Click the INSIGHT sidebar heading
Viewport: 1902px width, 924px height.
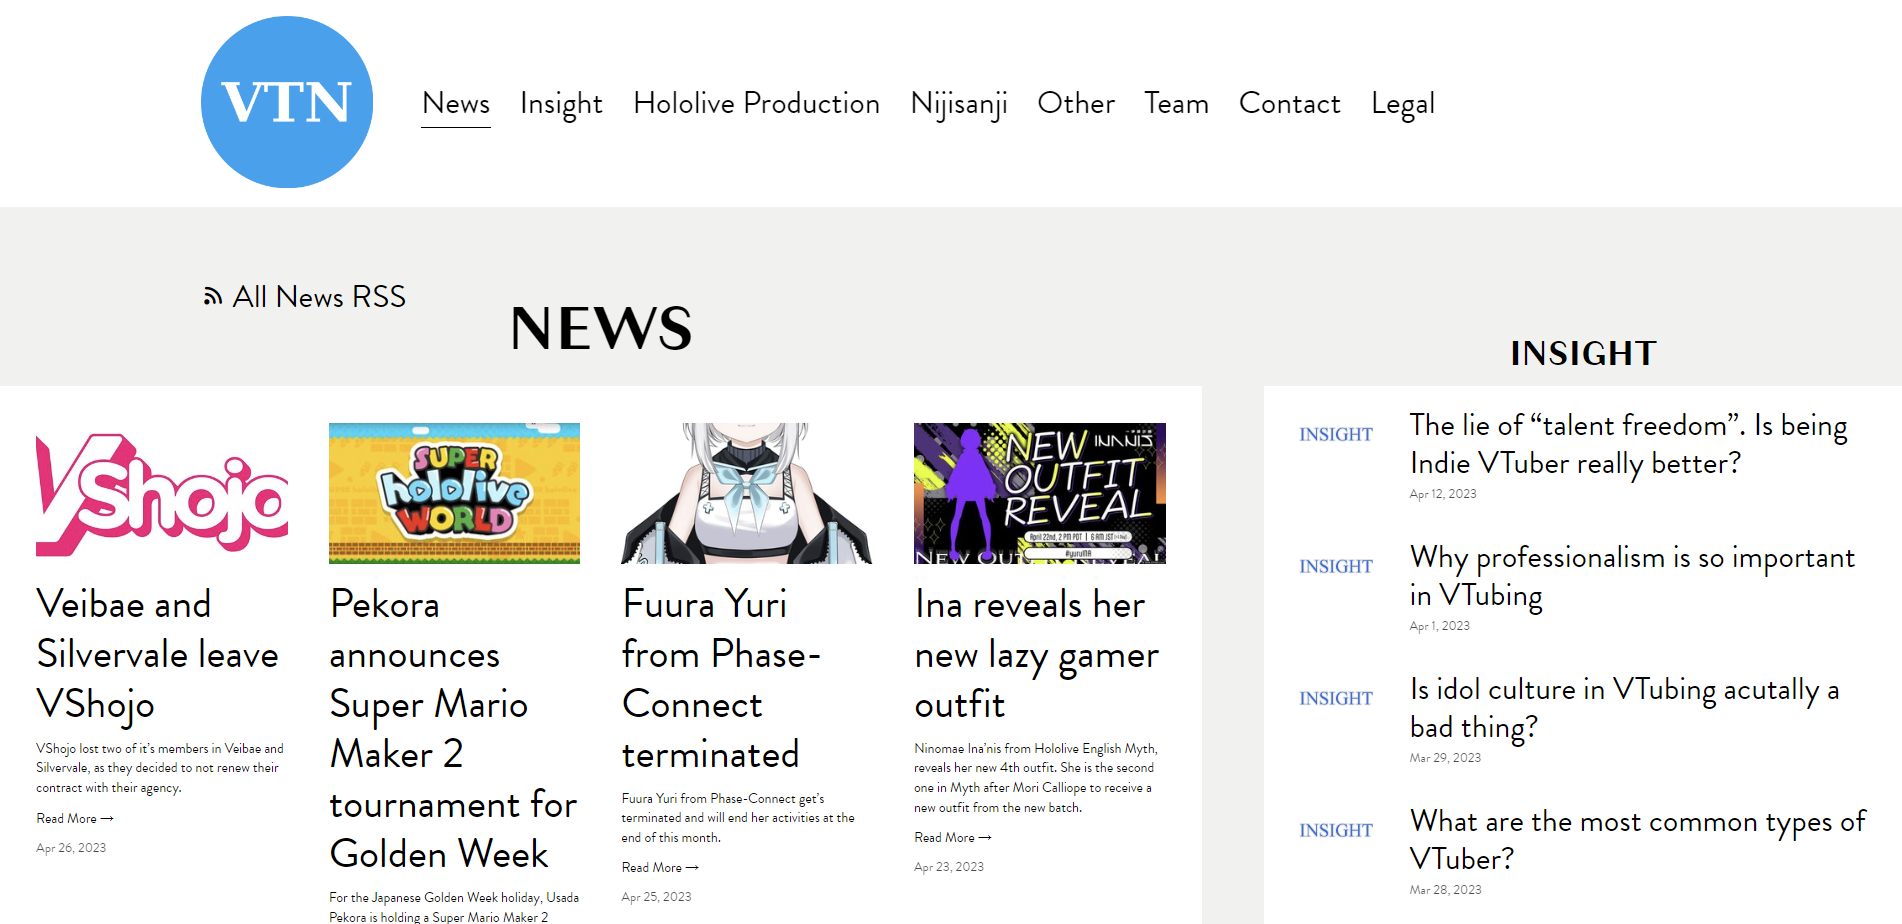tap(1583, 353)
